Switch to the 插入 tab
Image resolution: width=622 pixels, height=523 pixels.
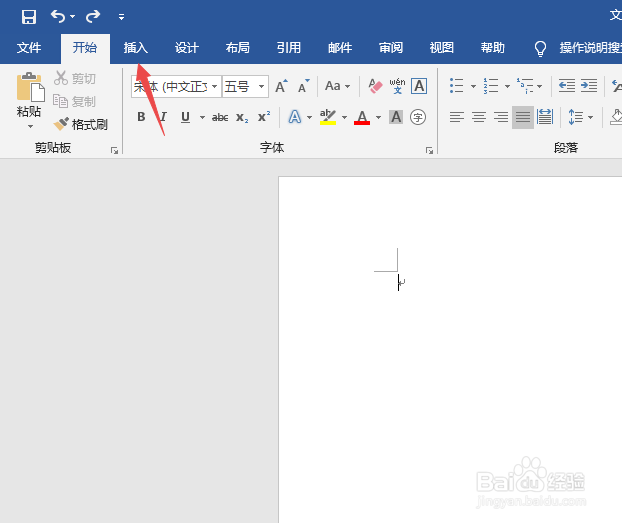point(136,48)
